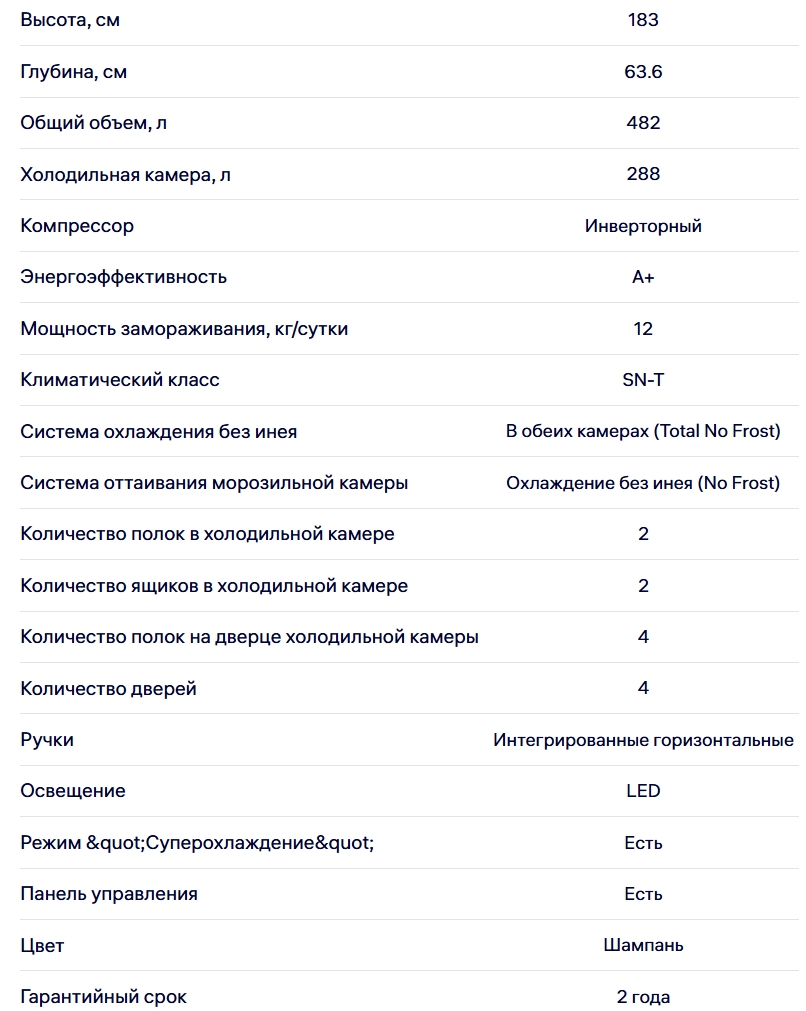The width and height of the screenshot is (806, 1011).
Task: Select the depth value 63.6
Action: 643,71
